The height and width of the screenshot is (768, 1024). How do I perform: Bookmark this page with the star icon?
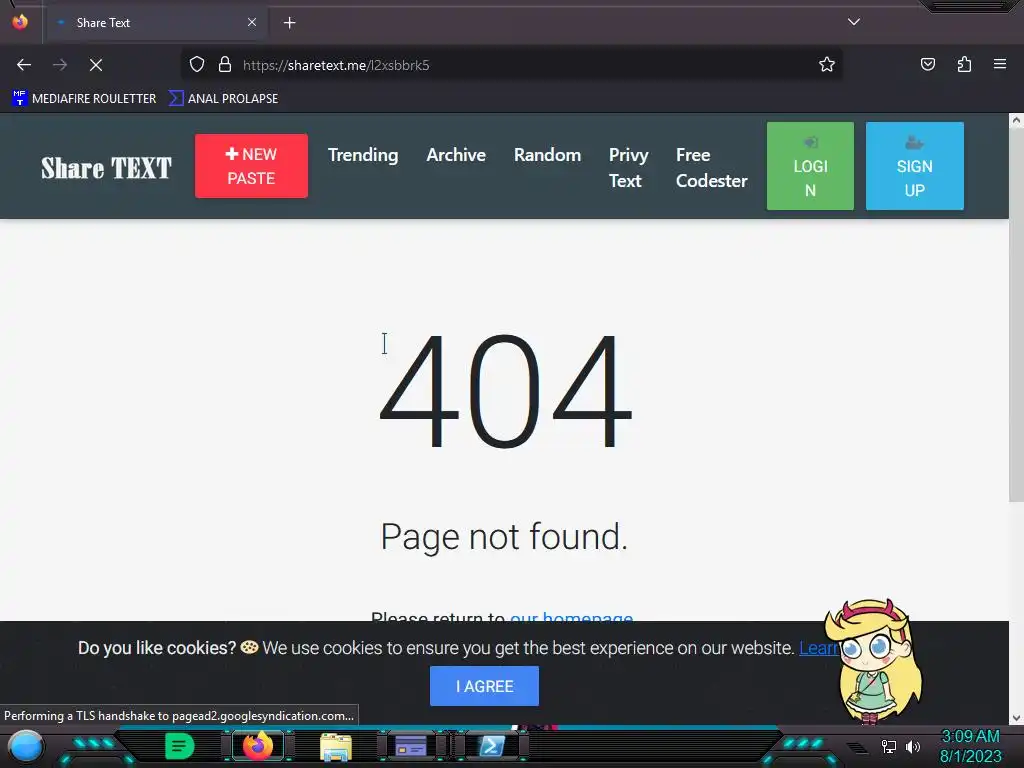tap(827, 65)
